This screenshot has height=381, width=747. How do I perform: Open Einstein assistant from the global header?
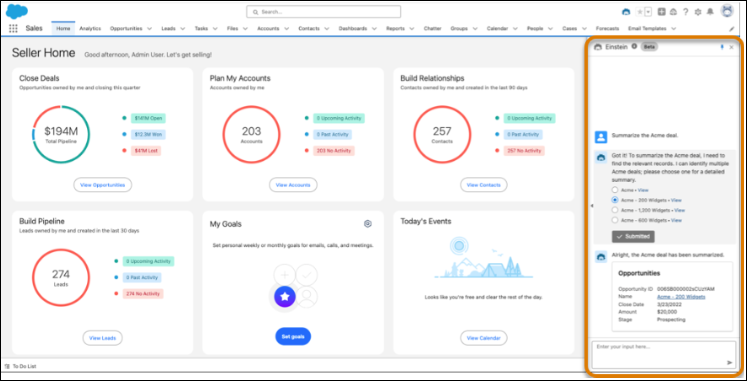tap(626, 12)
